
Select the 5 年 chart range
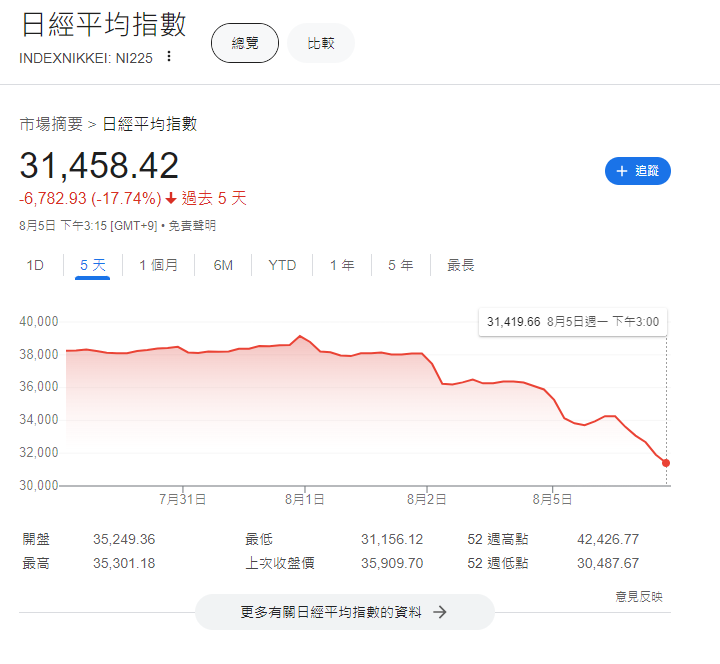click(x=400, y=265)
